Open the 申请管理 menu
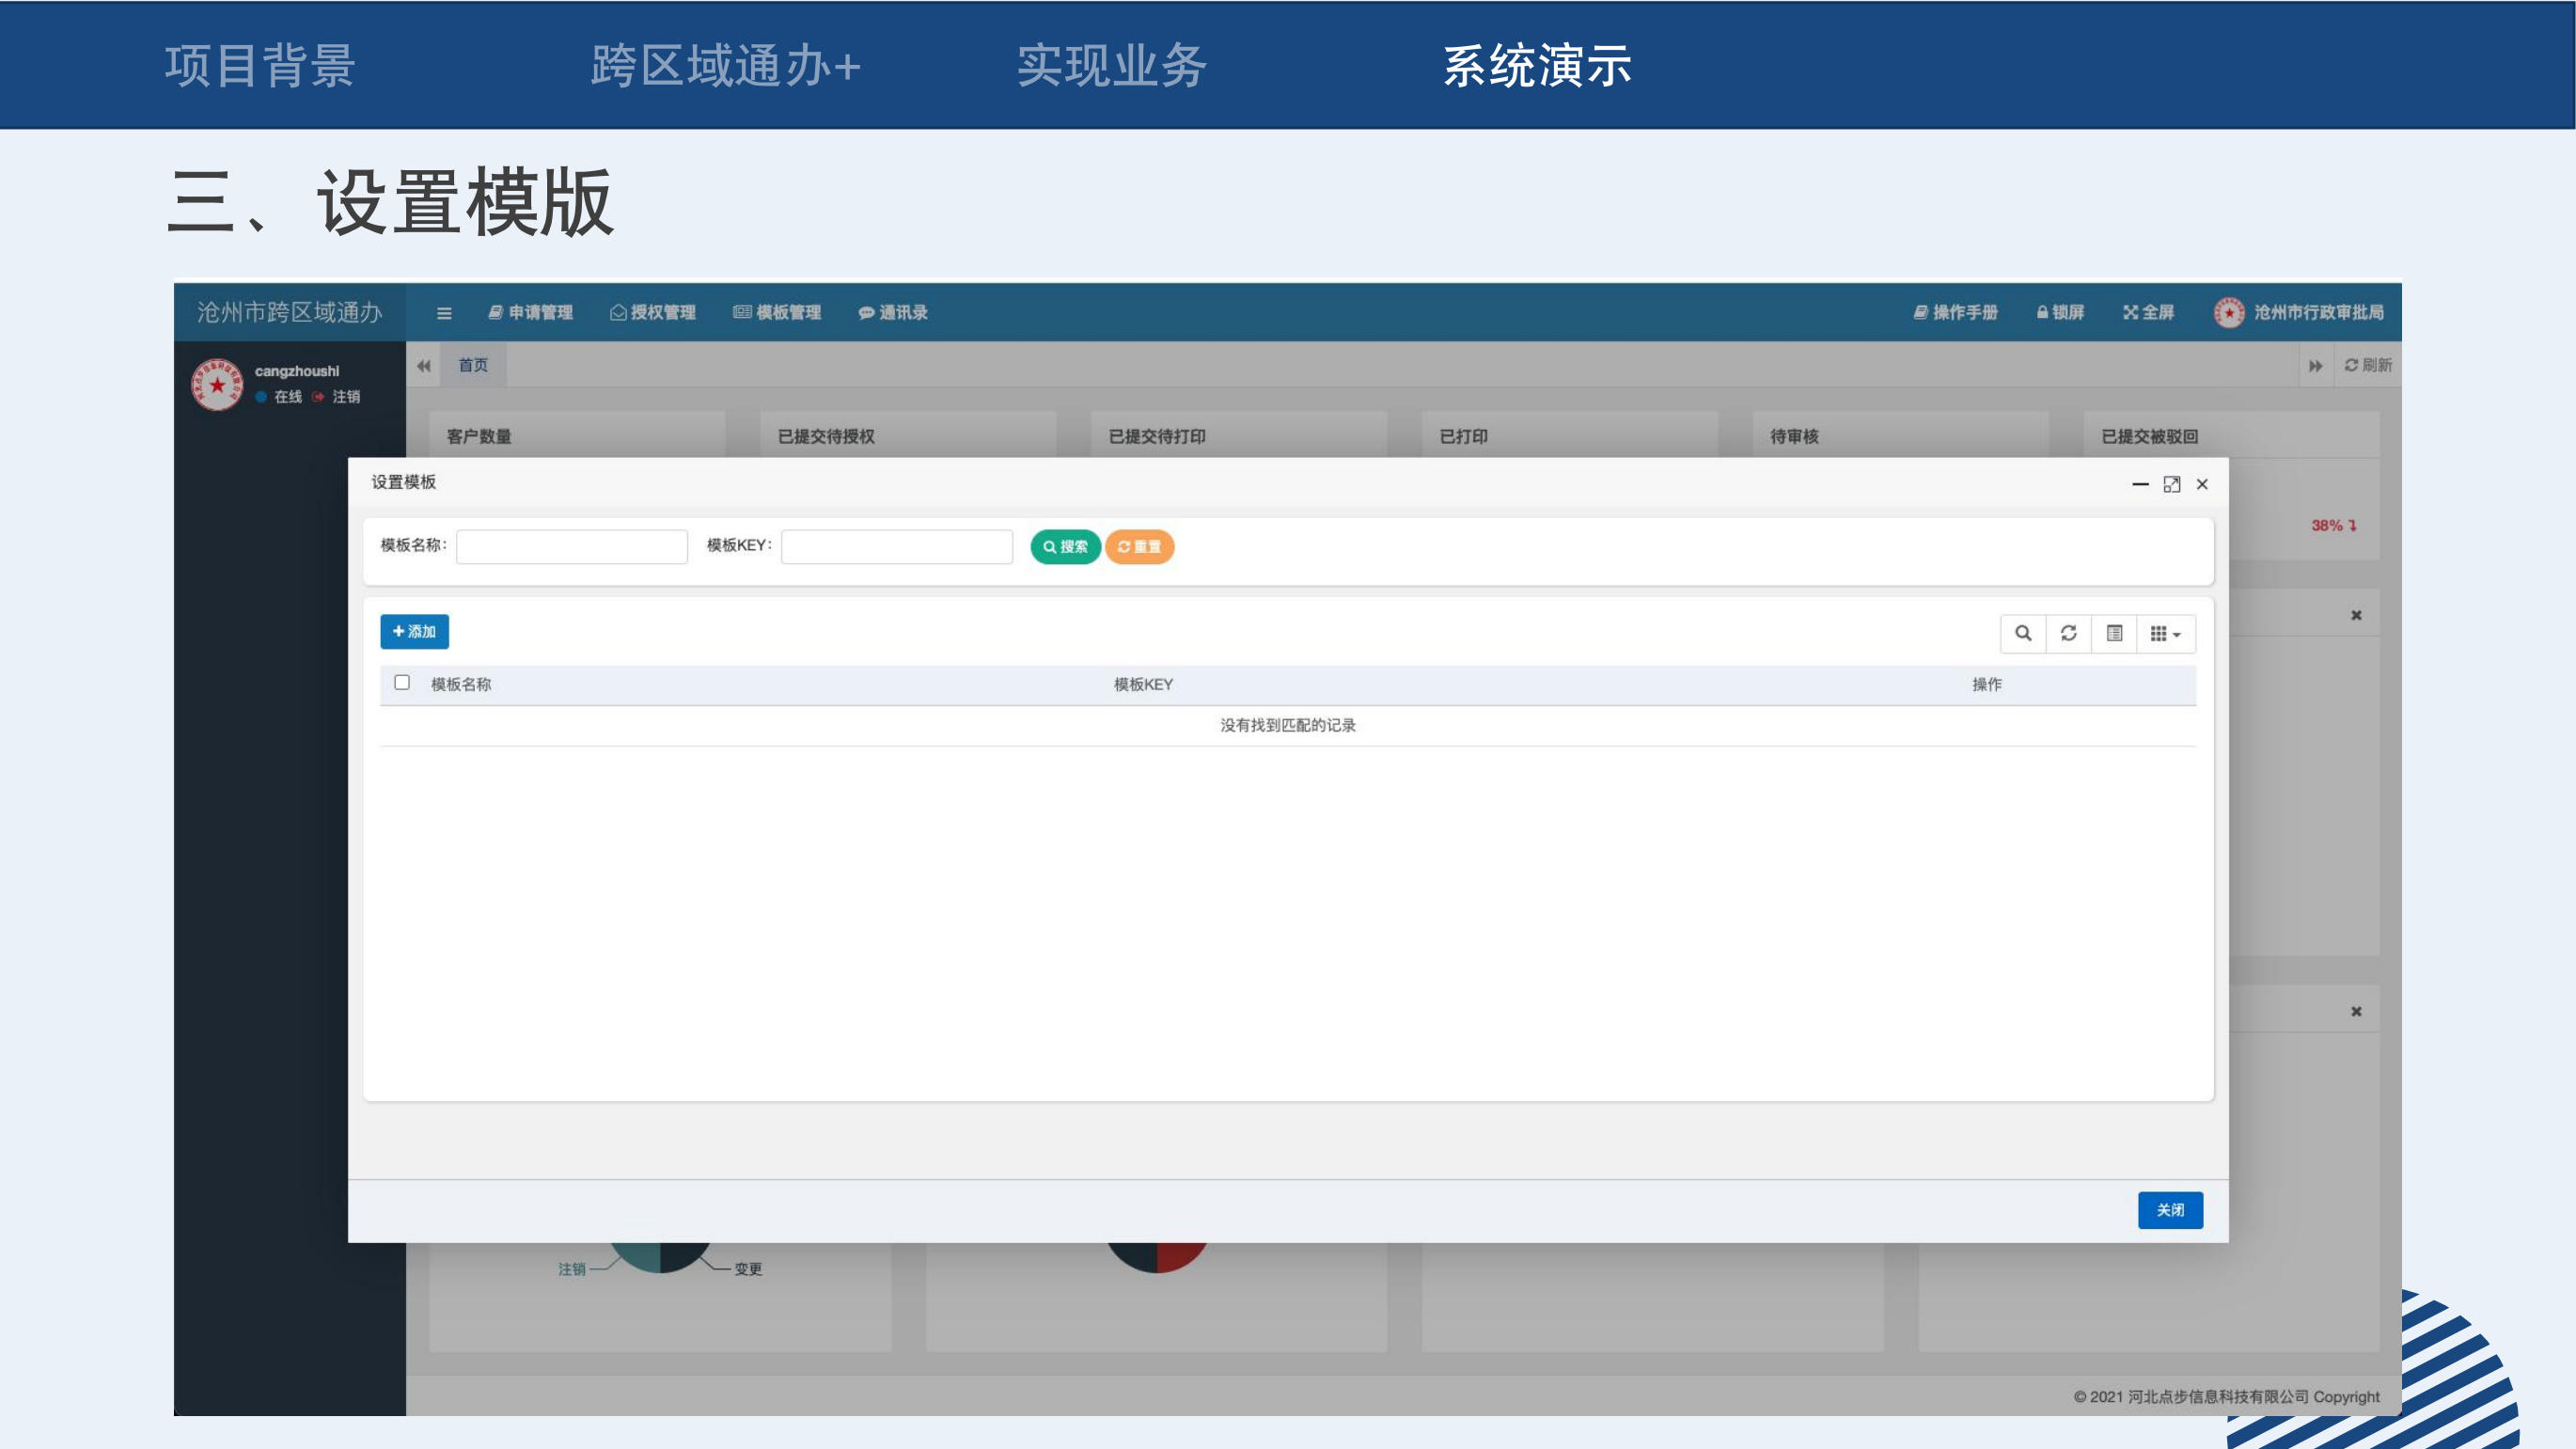 pos(530,312)
